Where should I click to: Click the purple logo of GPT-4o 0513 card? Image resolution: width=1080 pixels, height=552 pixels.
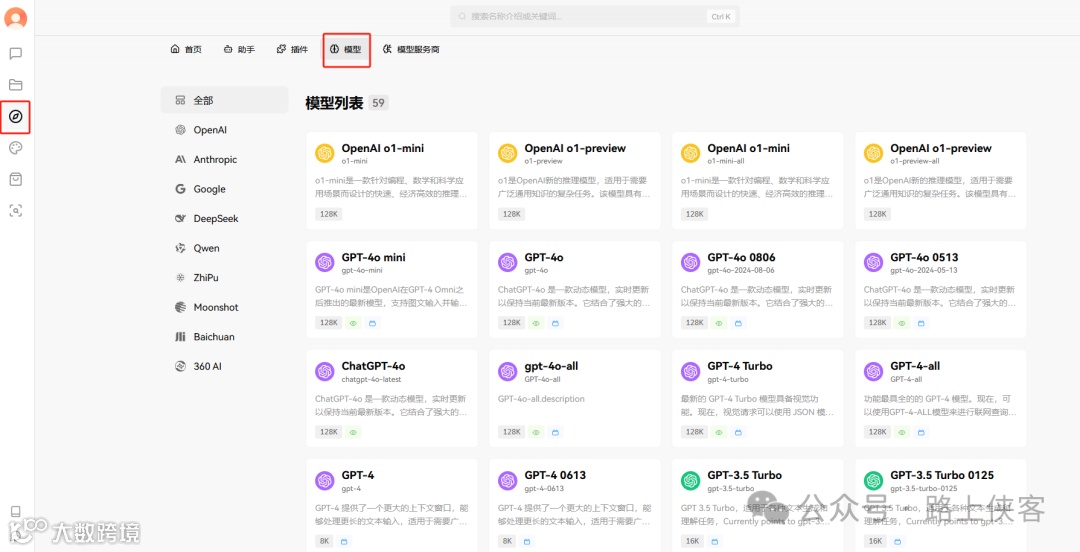click(873, 262)
